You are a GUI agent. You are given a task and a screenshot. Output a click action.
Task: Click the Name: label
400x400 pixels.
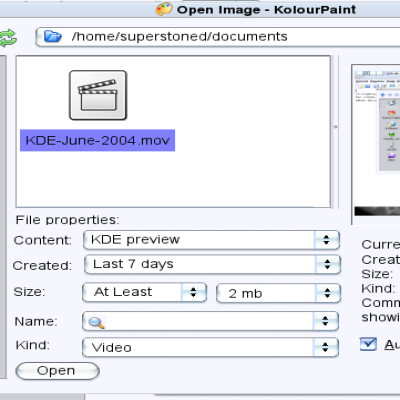point(36,321)
